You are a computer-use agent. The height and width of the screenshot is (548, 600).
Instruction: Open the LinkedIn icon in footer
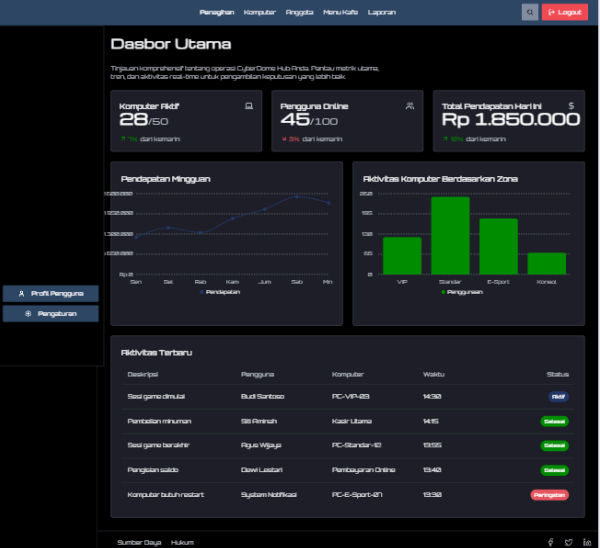tap(587, 541)
